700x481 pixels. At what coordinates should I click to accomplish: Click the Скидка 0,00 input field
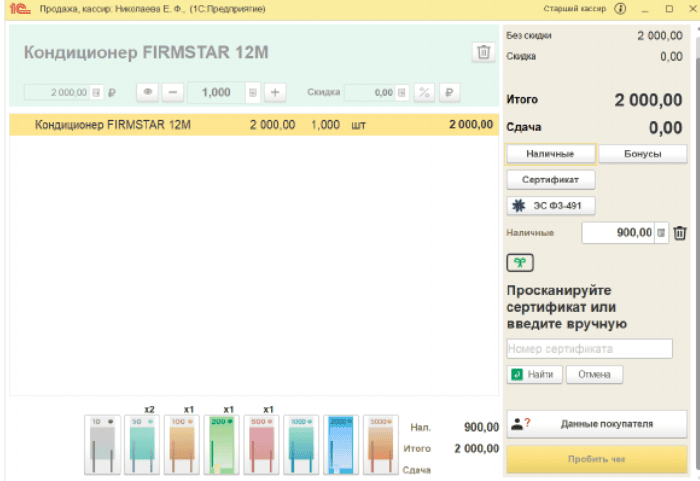[x=370, y=92]
